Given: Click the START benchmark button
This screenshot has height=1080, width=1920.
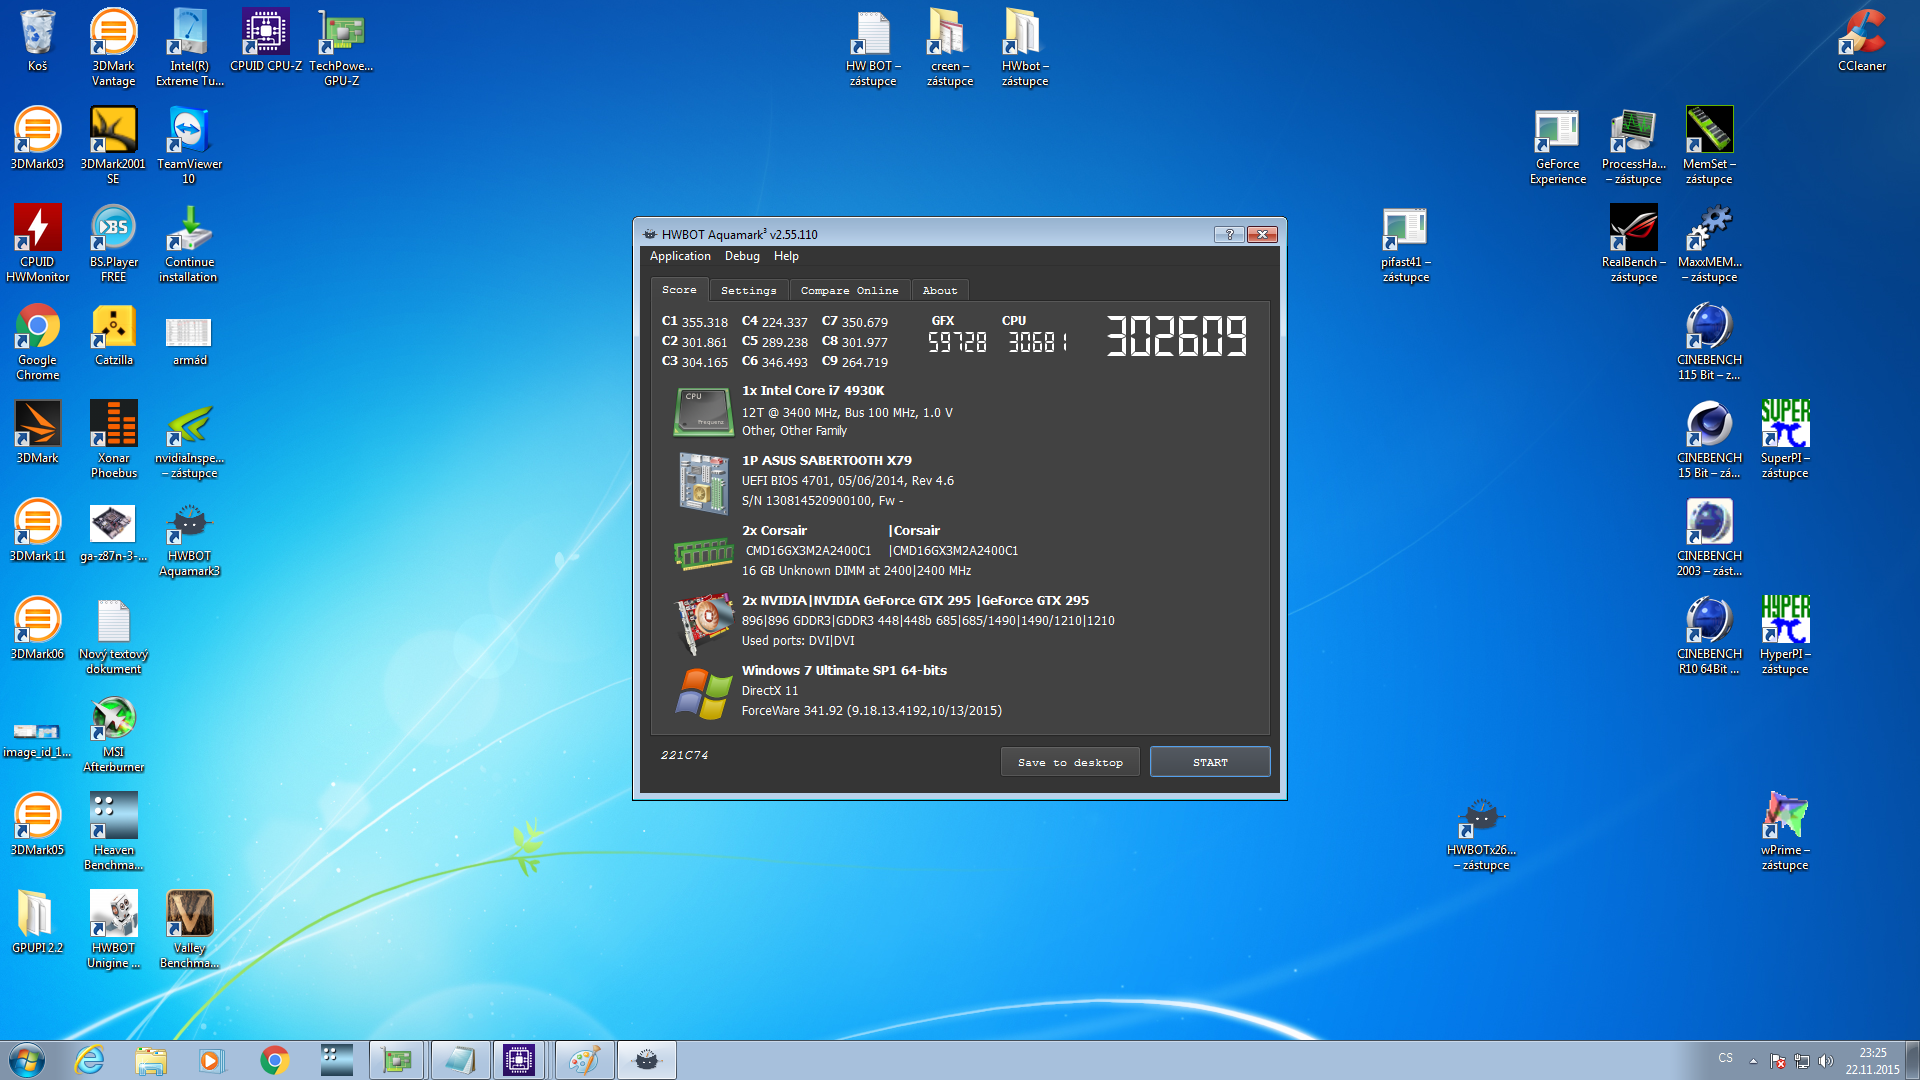Looking at the screenshot, I should click(1210, 762).
